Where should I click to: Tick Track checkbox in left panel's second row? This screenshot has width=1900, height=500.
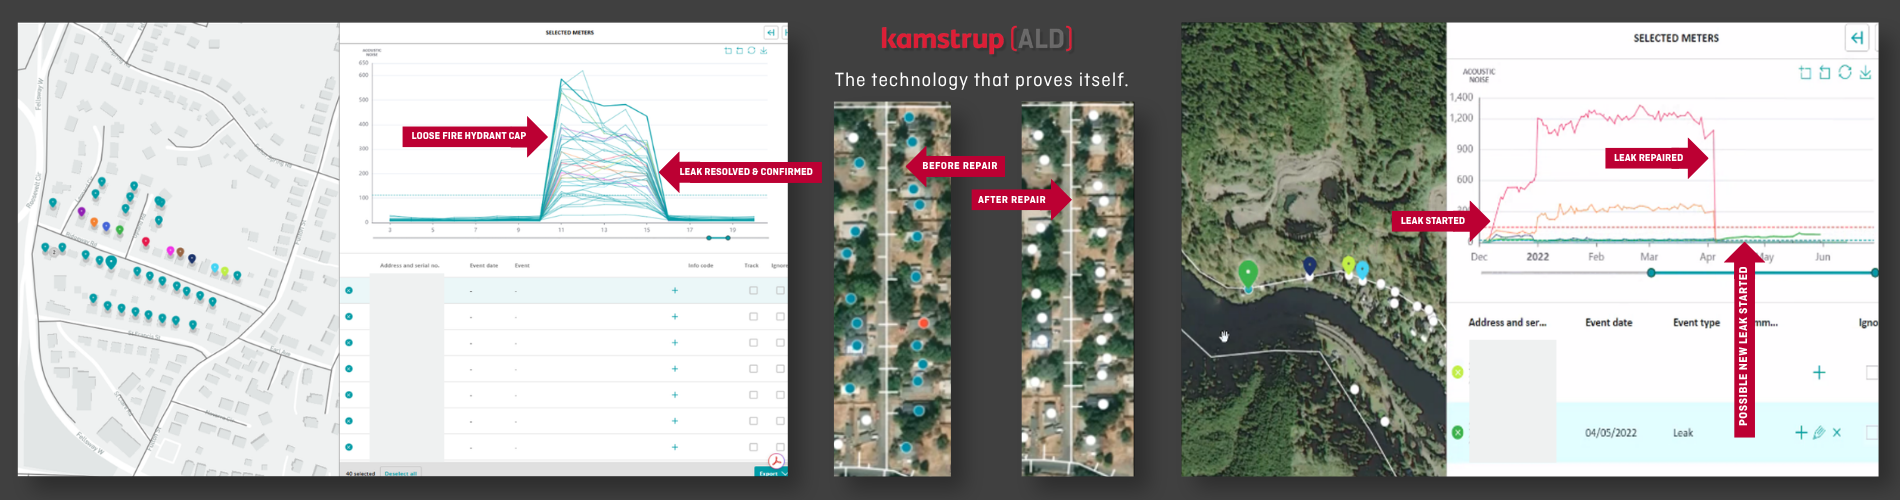(753, 317)
